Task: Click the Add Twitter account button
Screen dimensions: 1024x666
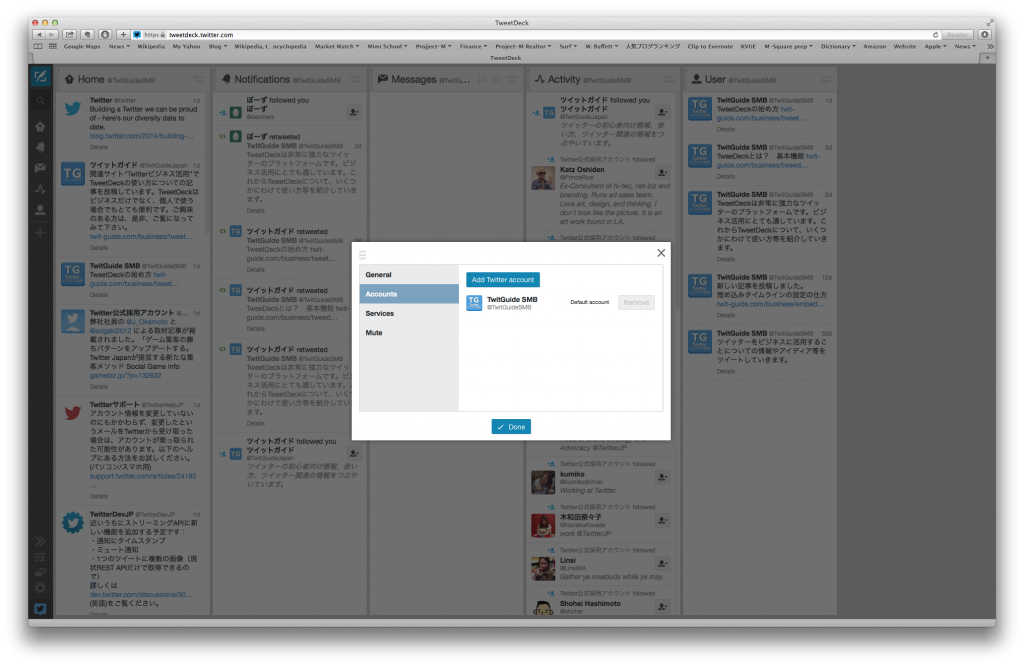Action: coord(502,279)
